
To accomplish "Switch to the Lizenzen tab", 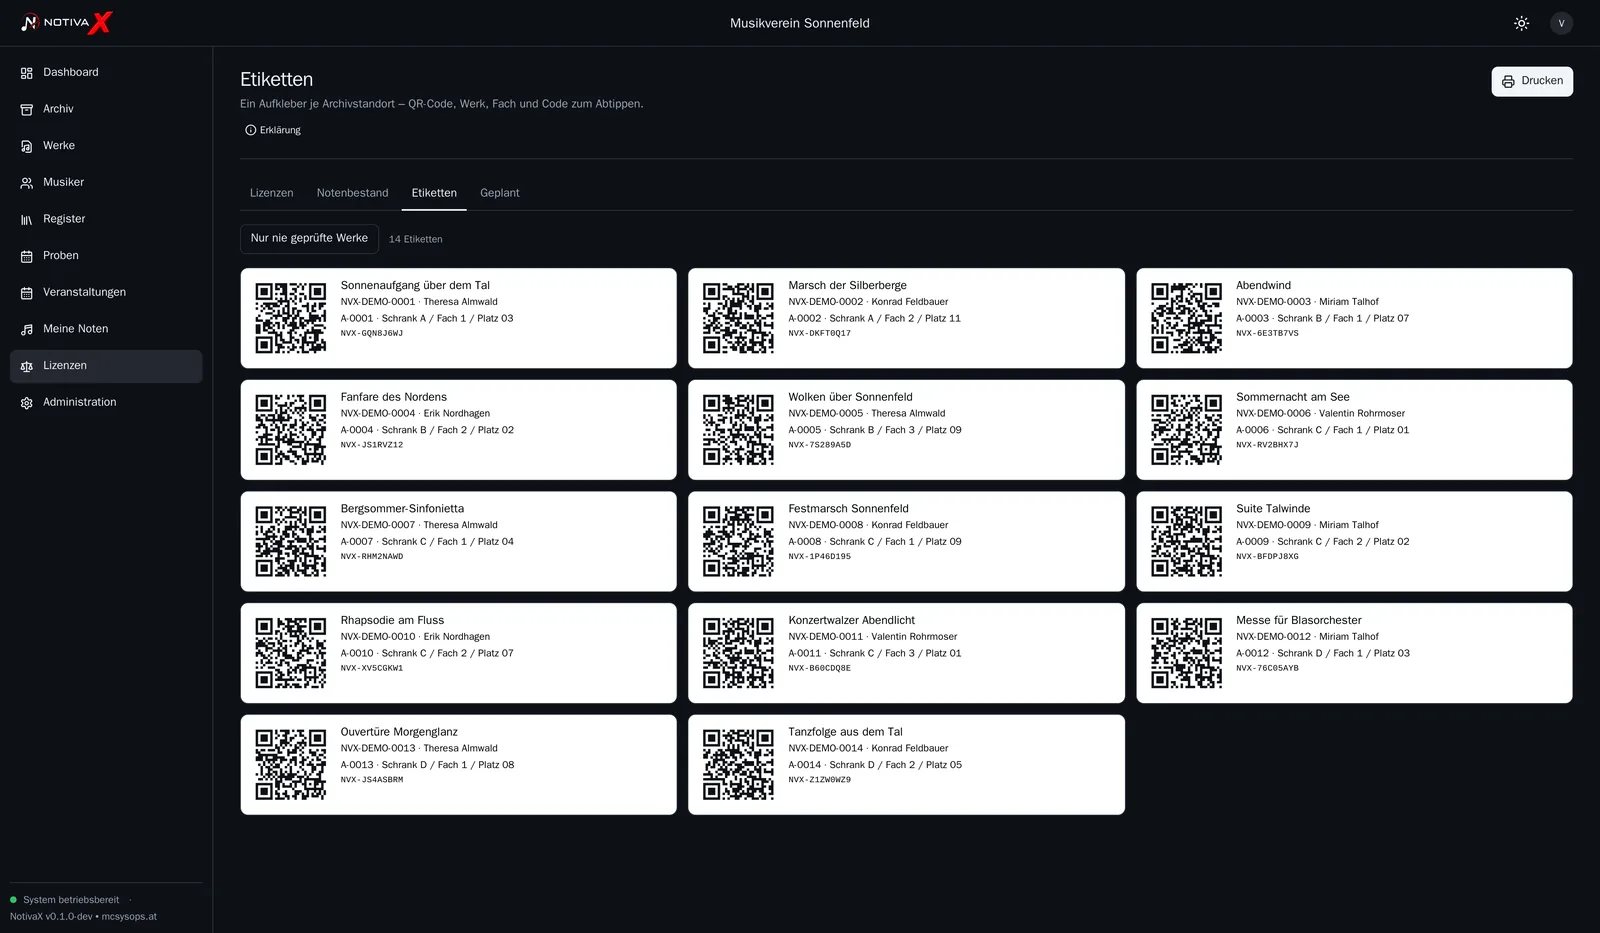I will point(272,193).
